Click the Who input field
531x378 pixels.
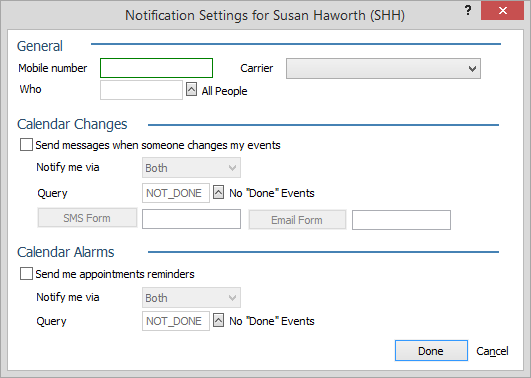(141, 90)
